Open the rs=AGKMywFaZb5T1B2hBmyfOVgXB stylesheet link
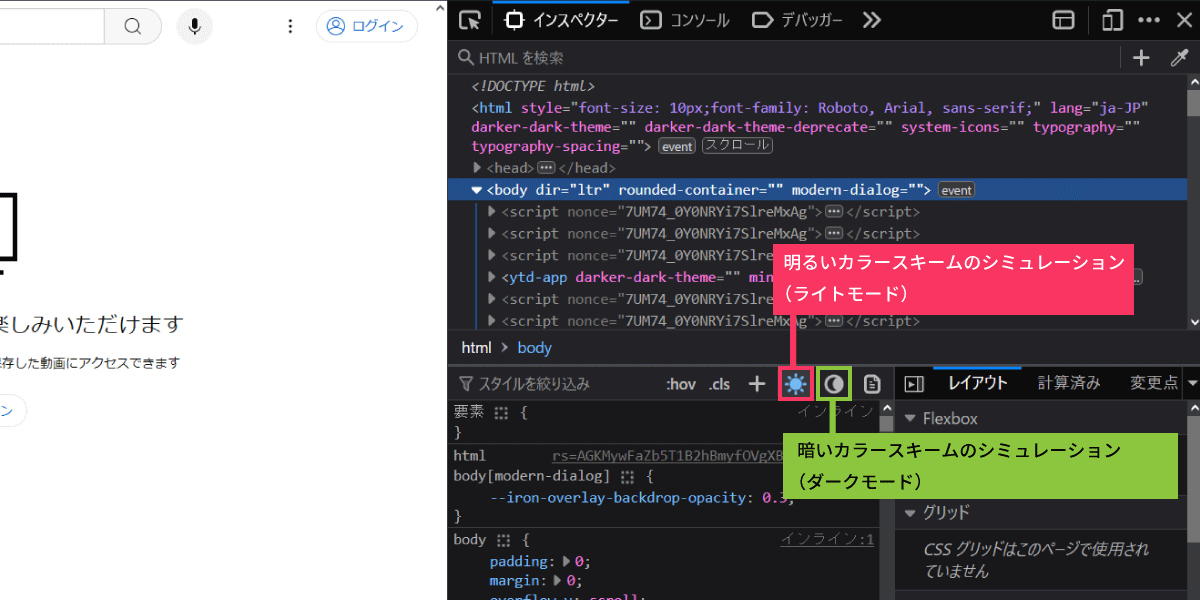The height and width of the screenshot is (600, 1200). pos(669,456)
